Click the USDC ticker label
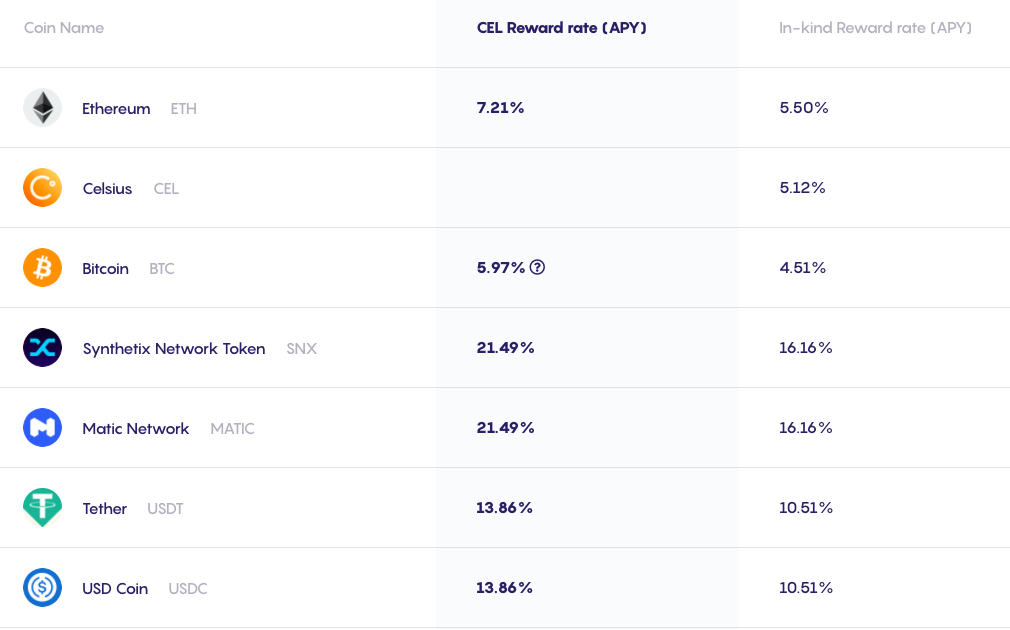The height and width of the screenshot is (630, 1010). 188,589
